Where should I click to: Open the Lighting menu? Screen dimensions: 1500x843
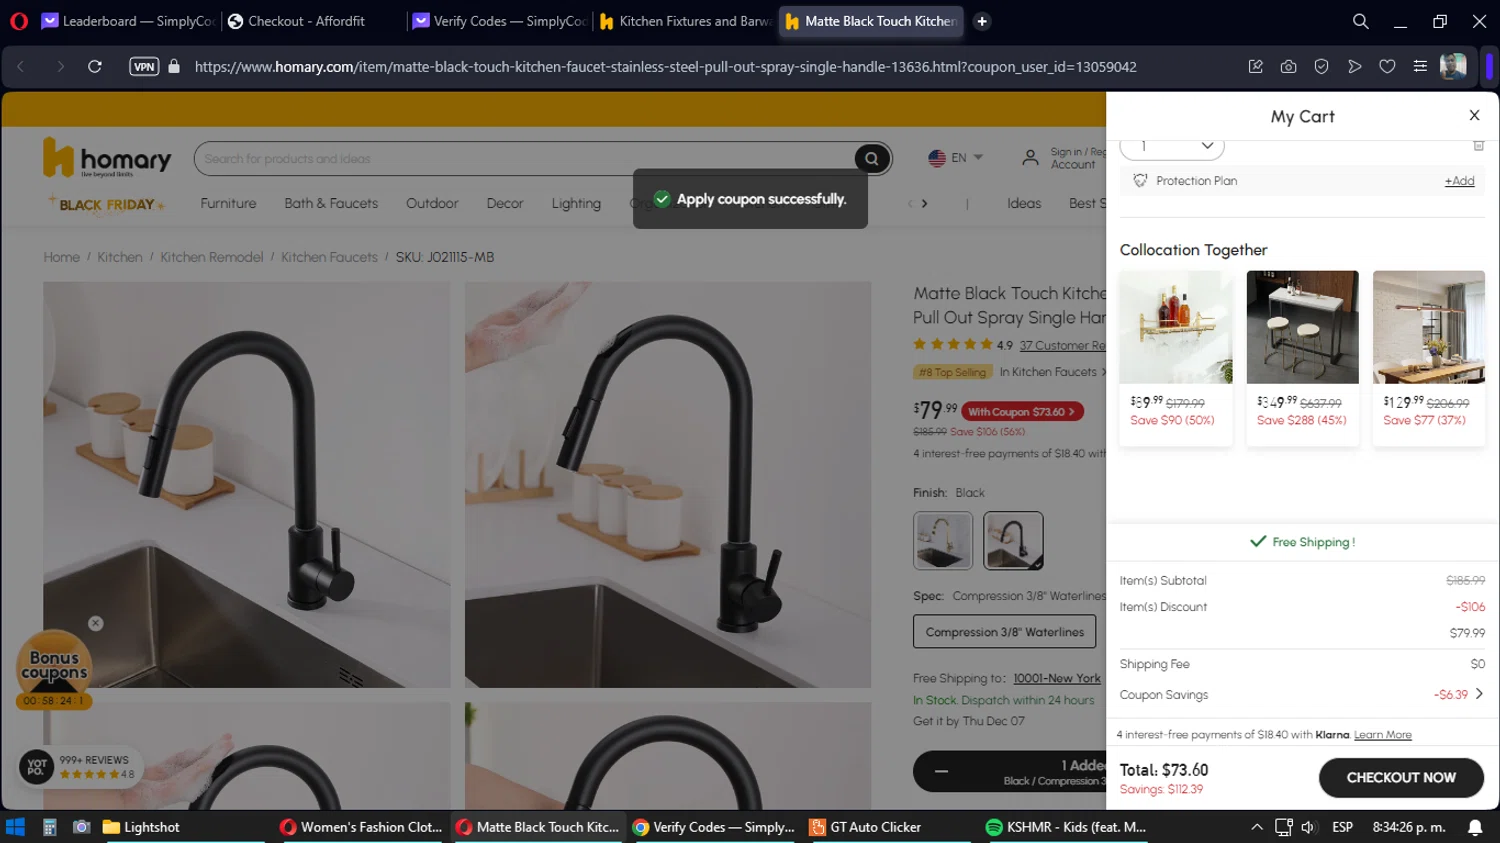[576, 203]
